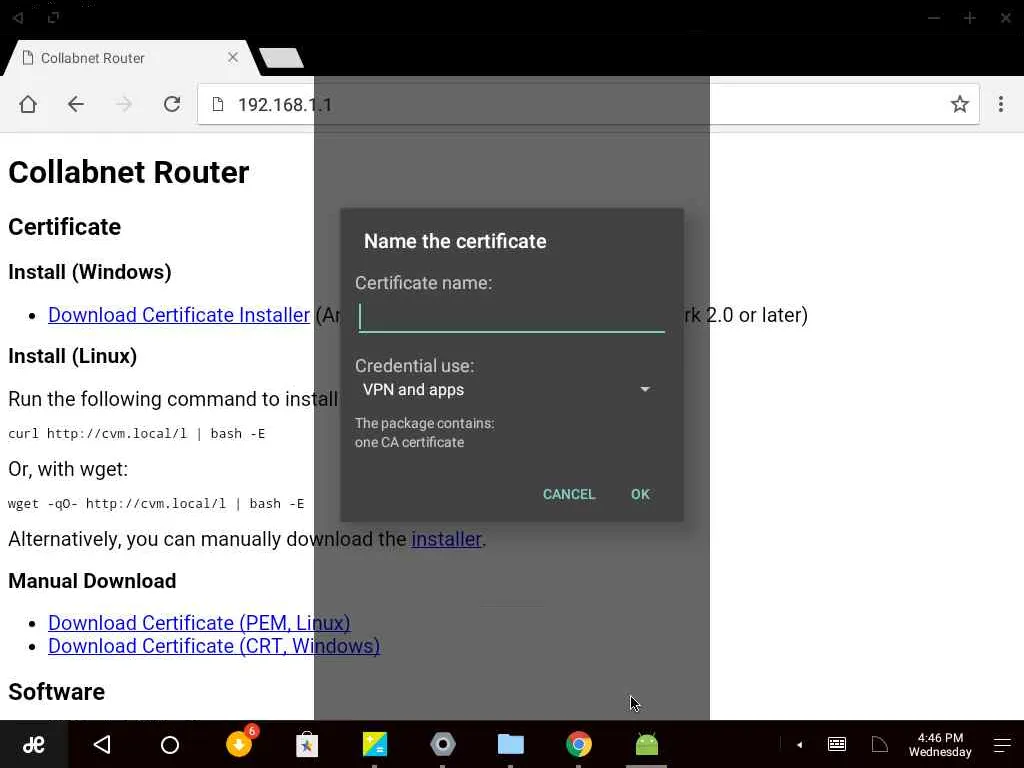Select the Collabnet Router tab
The image size is (1024, 768).
(131, 58)
